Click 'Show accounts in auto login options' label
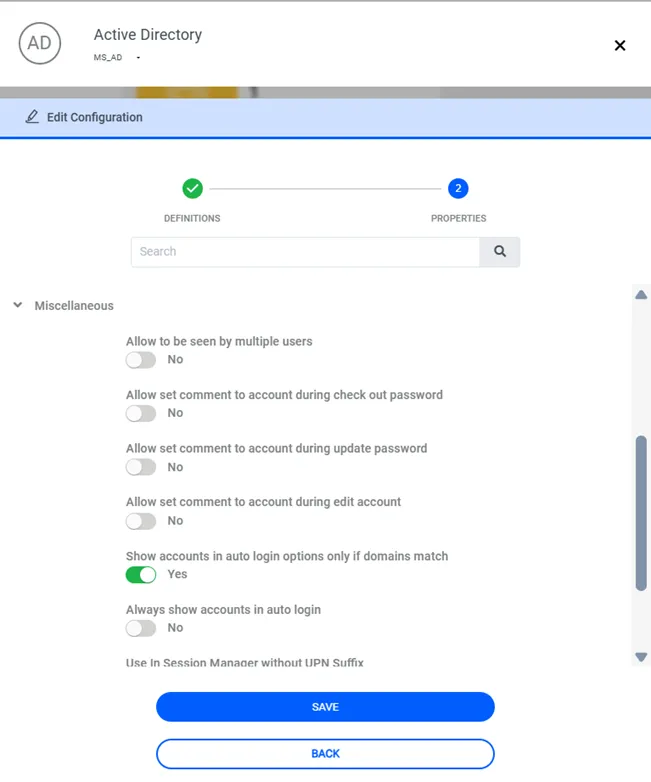Viewport: 651px width, 782px height. 287,556
